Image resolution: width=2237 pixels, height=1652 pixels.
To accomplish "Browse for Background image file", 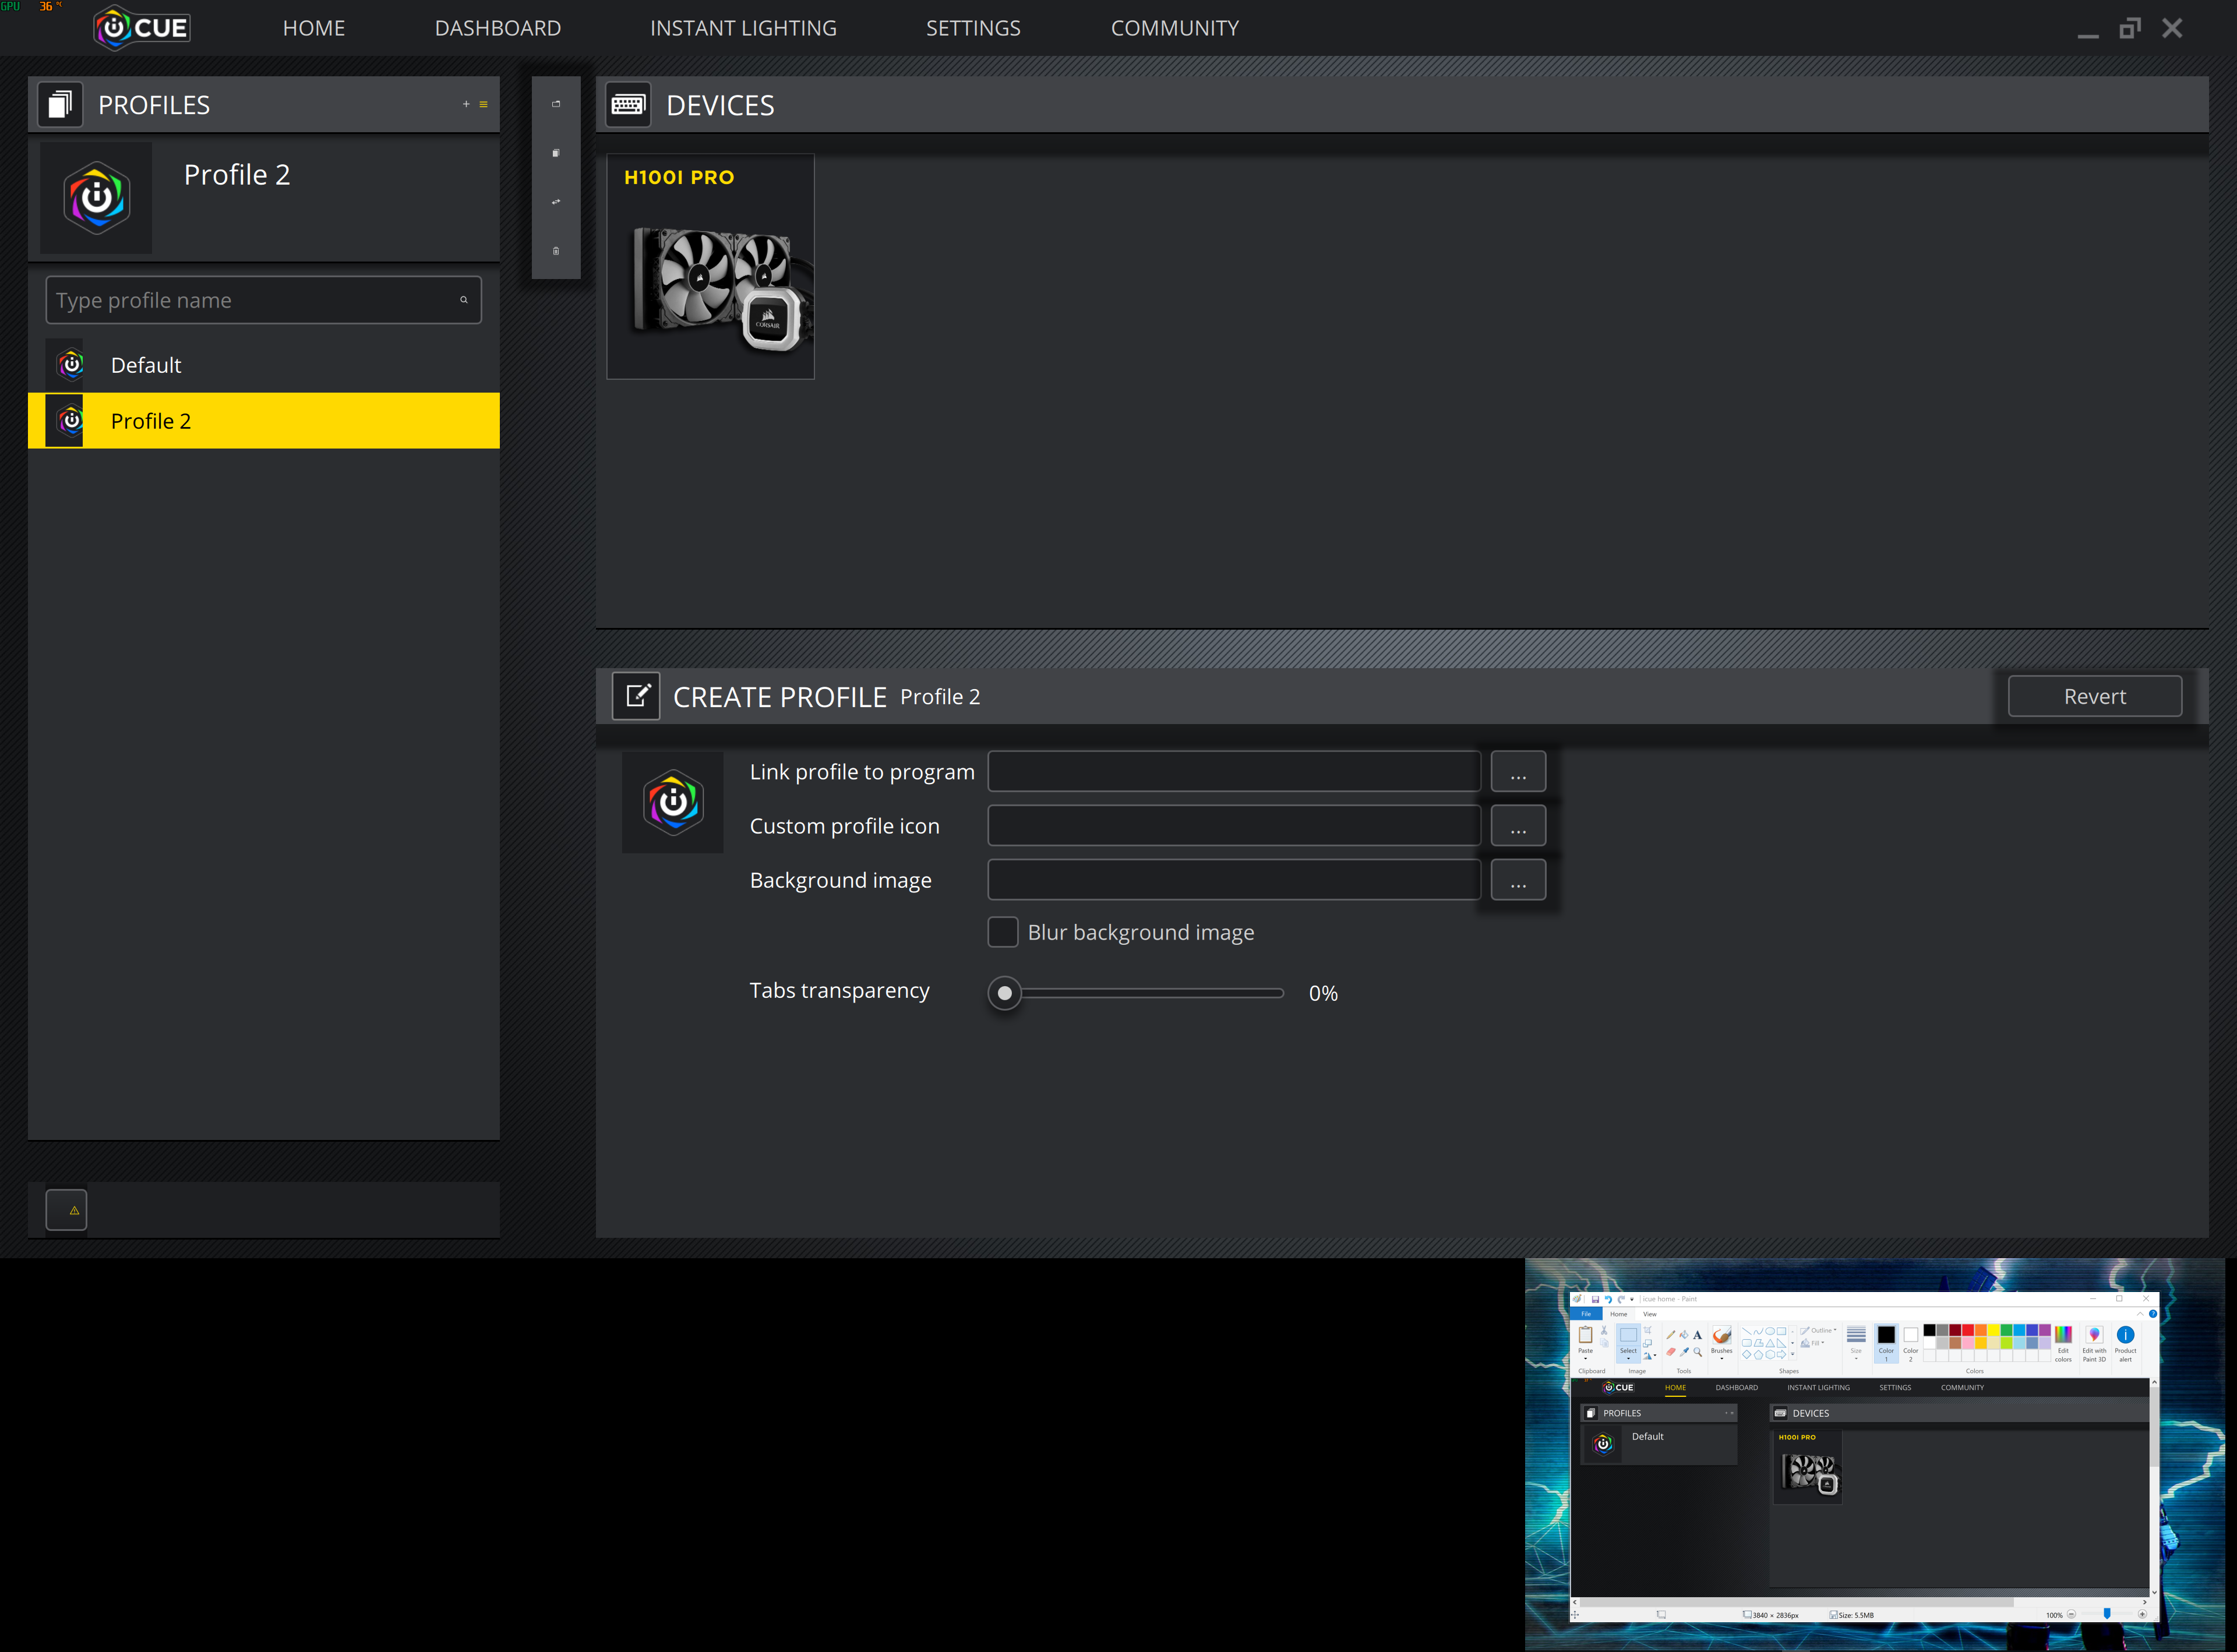I will coord(1518,880).
